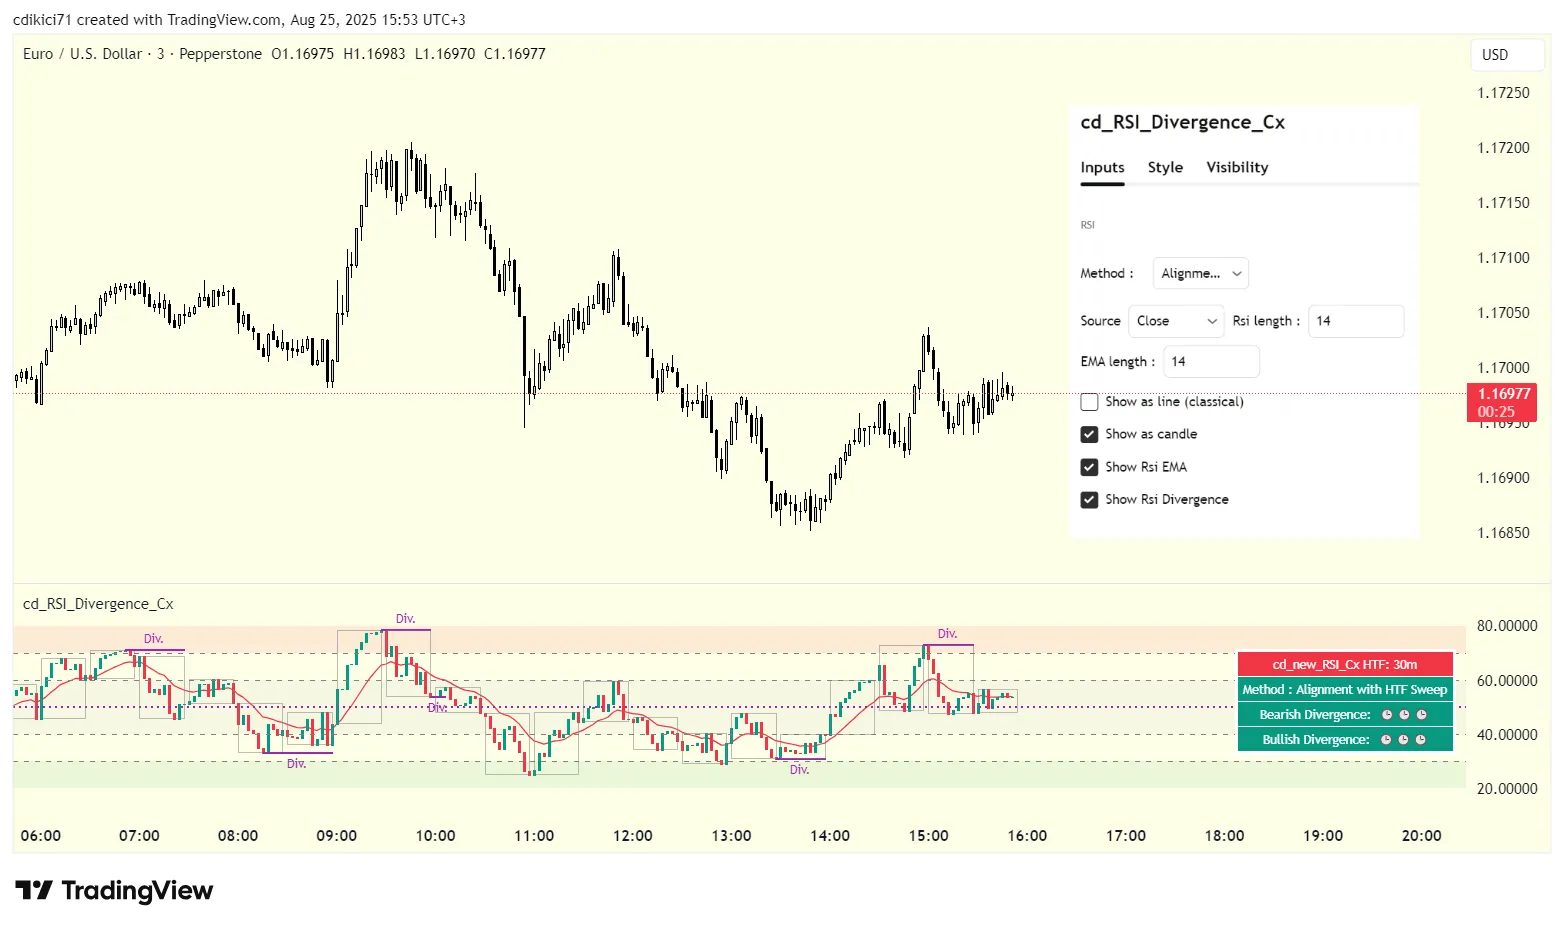Click the 20.00000 RSI scale label
1564x928 pixels.
pyautogui.click(x=1507, y=789)
